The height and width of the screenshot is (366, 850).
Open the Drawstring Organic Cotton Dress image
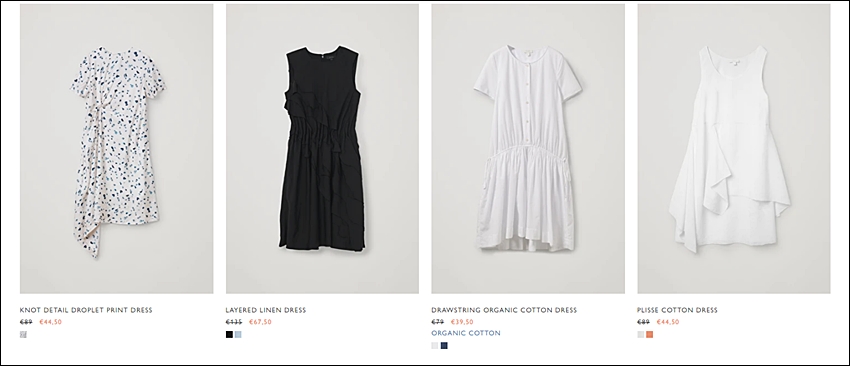(x=528, y=149)
